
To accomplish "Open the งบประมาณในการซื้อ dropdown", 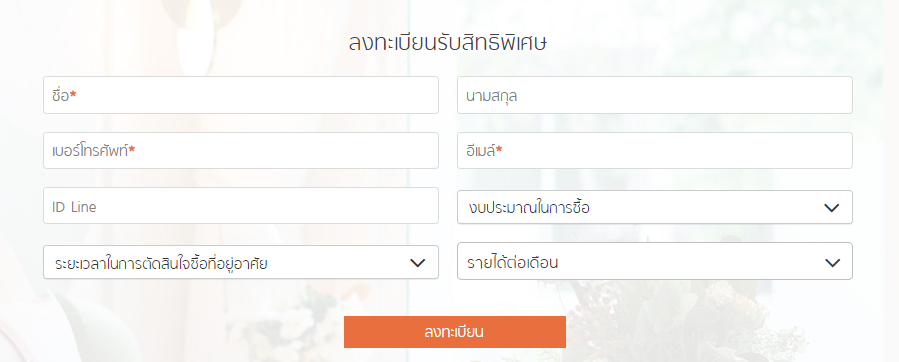I will tap(655, 207).
